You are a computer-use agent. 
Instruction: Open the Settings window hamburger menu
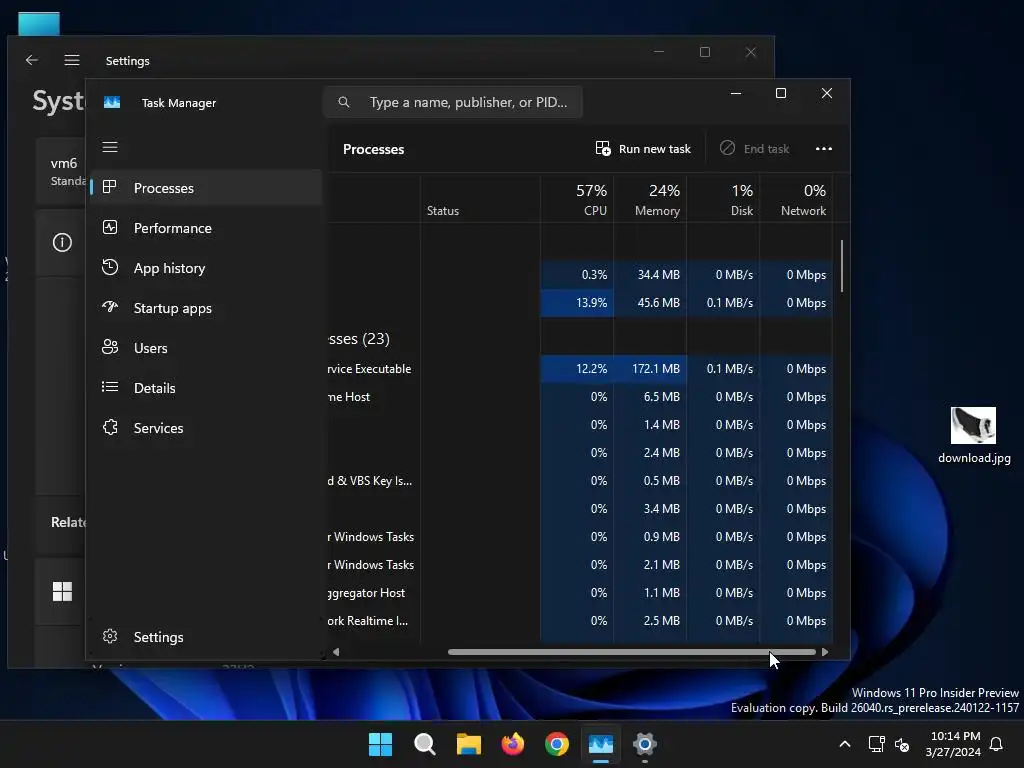[72, 60]
